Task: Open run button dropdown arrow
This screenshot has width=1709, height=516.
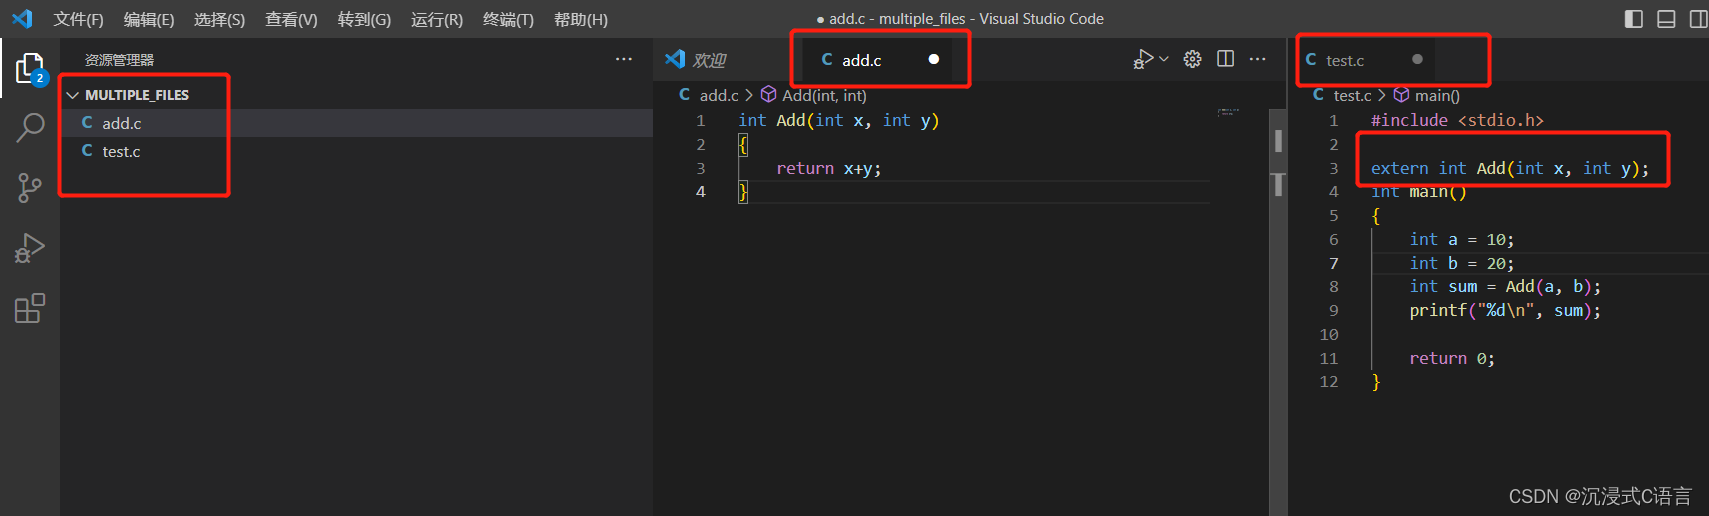Action: (1164, 59)
